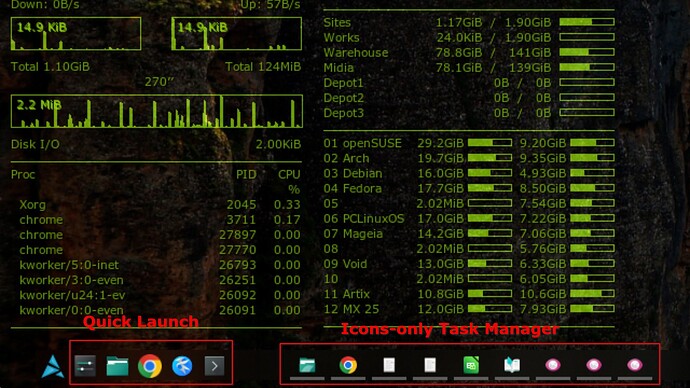Click the Sites partition usage bar

(x=587, y=22)
